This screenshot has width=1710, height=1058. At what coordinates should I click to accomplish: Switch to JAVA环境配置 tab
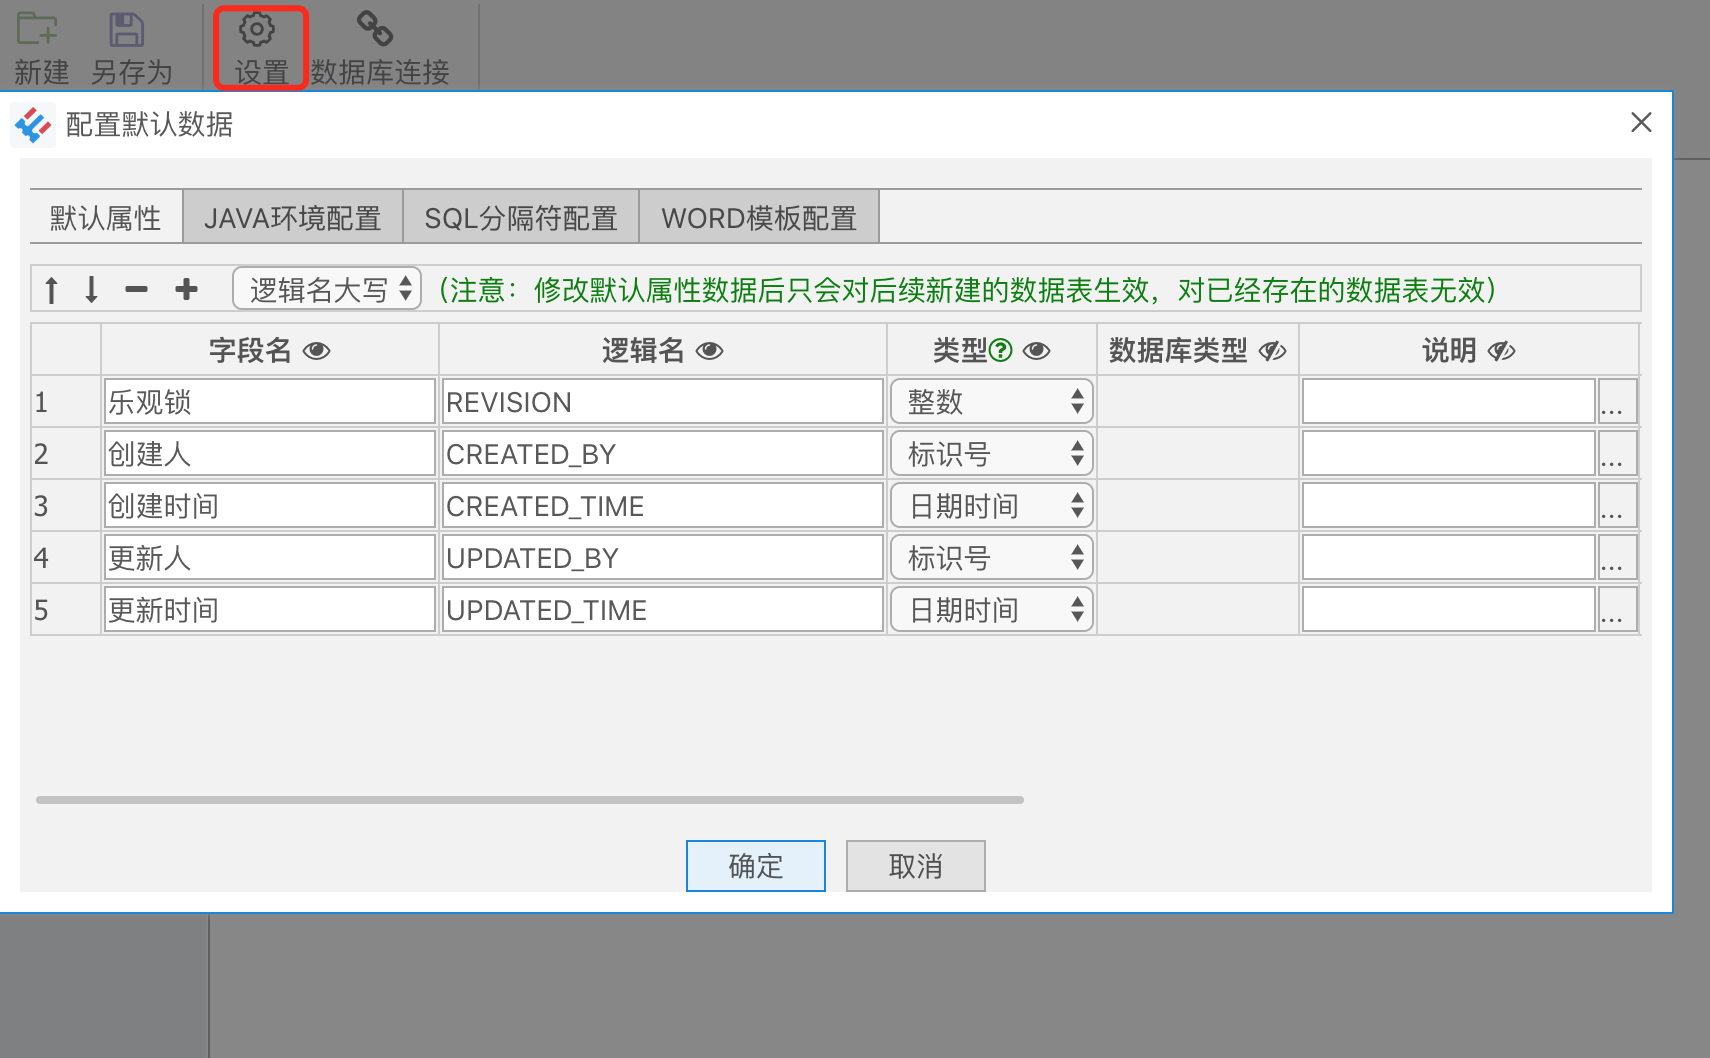(293, 217)
